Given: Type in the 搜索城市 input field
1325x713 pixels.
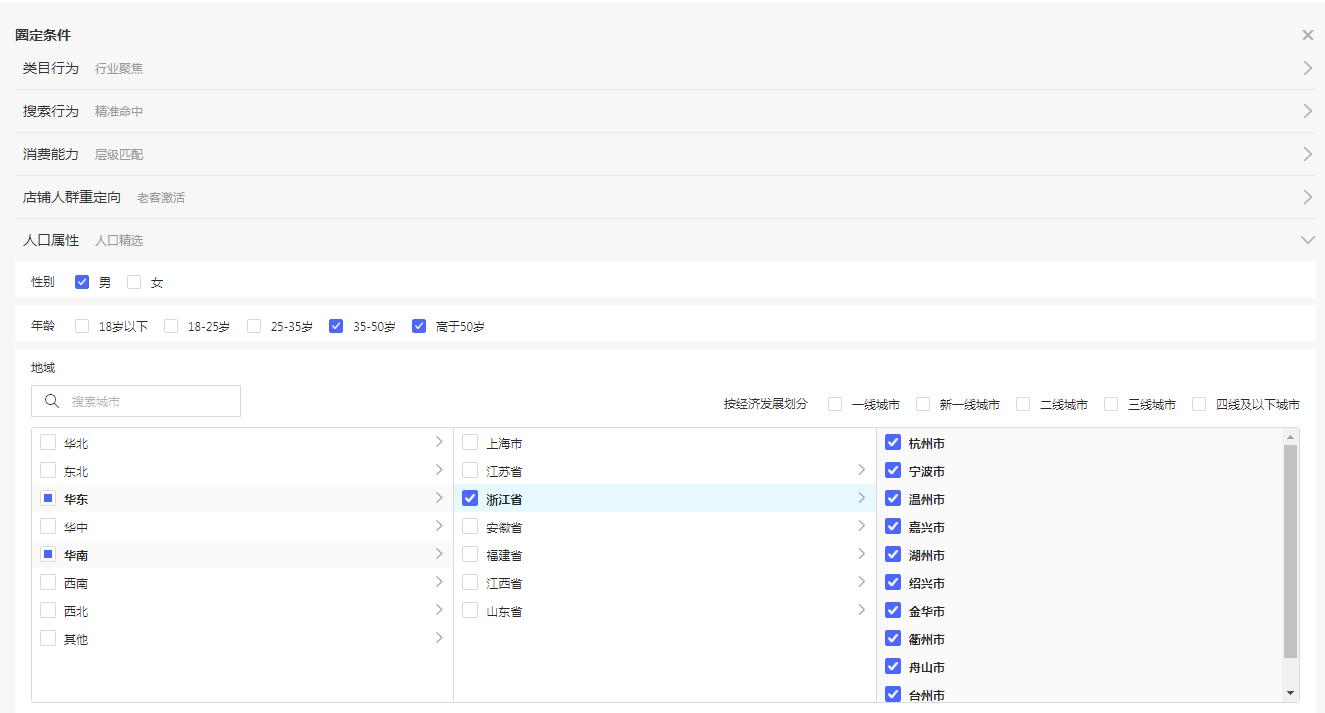Looking at the screenshot, I should pyautogui.click(x=150, y=401).
